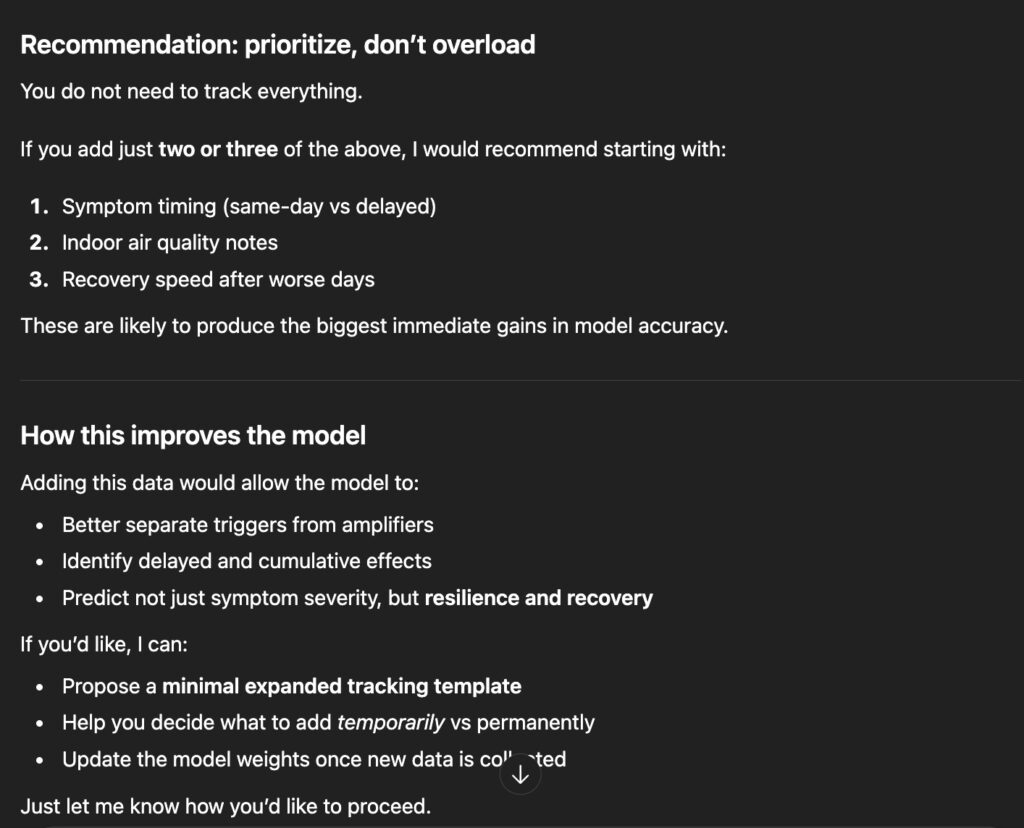Screen dimensions: 1024x828
Task: Click the "Symptom timing (same-day vs delayed)" list item
Action: pos(249,207)
